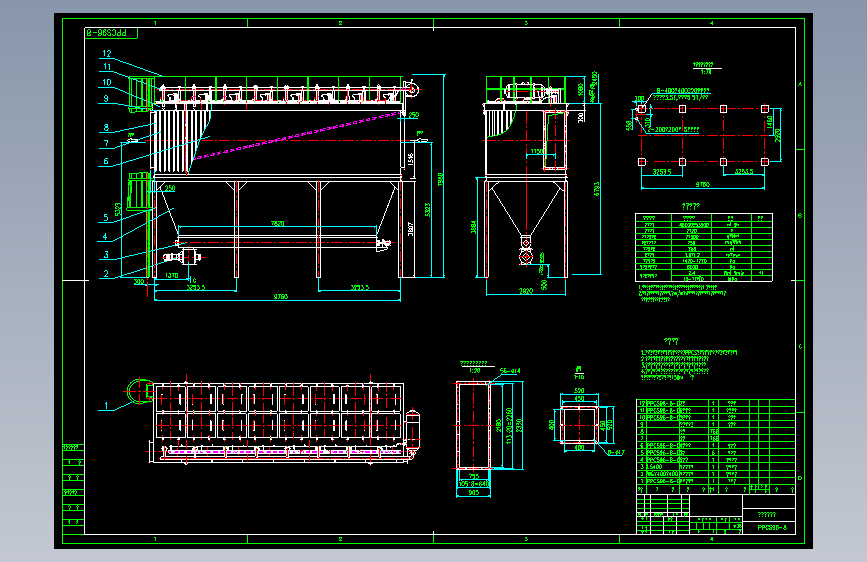This screenshot has width=867, height=562.
Task: Select the 1370 dimension near the motor
Action: (171, 275)
